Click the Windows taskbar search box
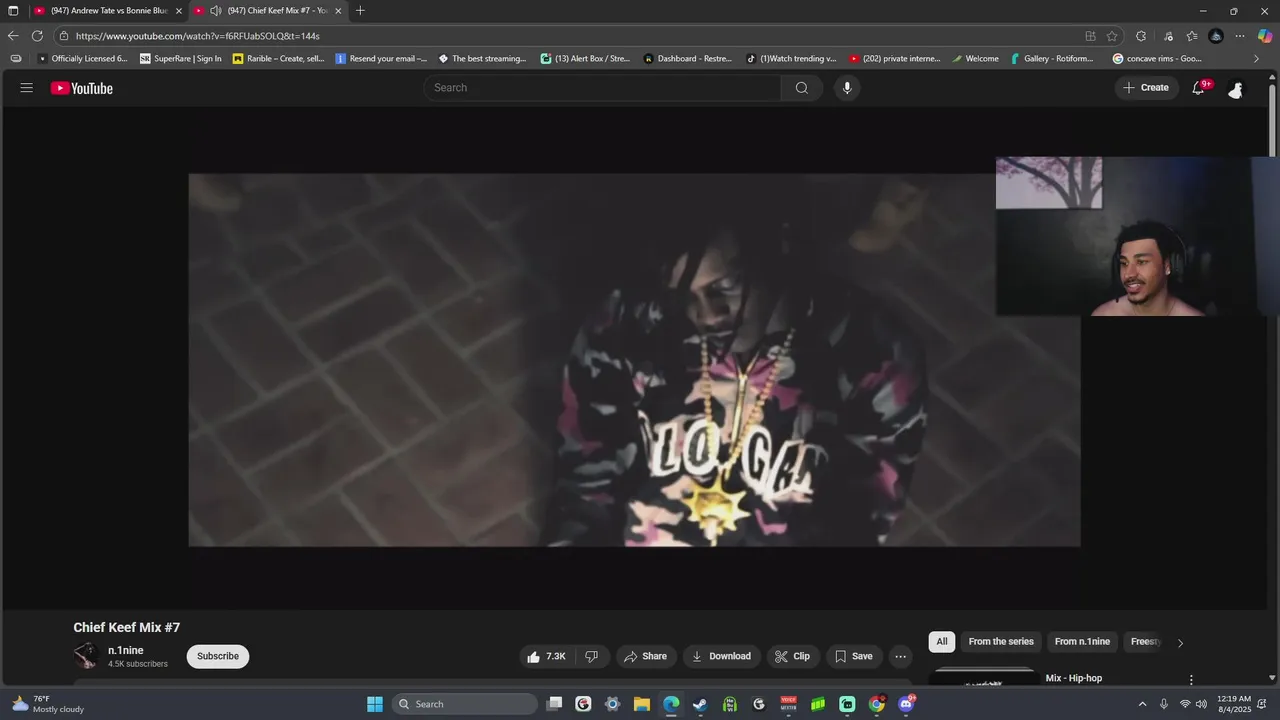1280x720 pixels. pyautogui.click(x=465, y=704)
